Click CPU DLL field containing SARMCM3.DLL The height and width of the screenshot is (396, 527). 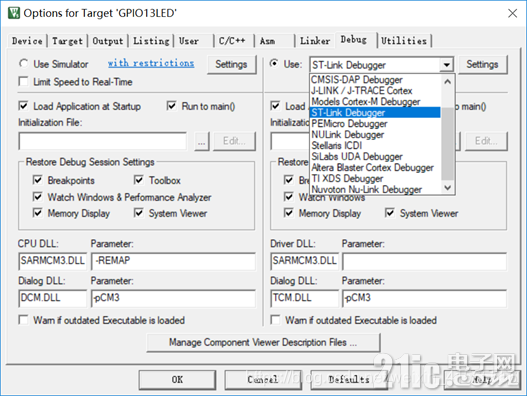point(53,261)
